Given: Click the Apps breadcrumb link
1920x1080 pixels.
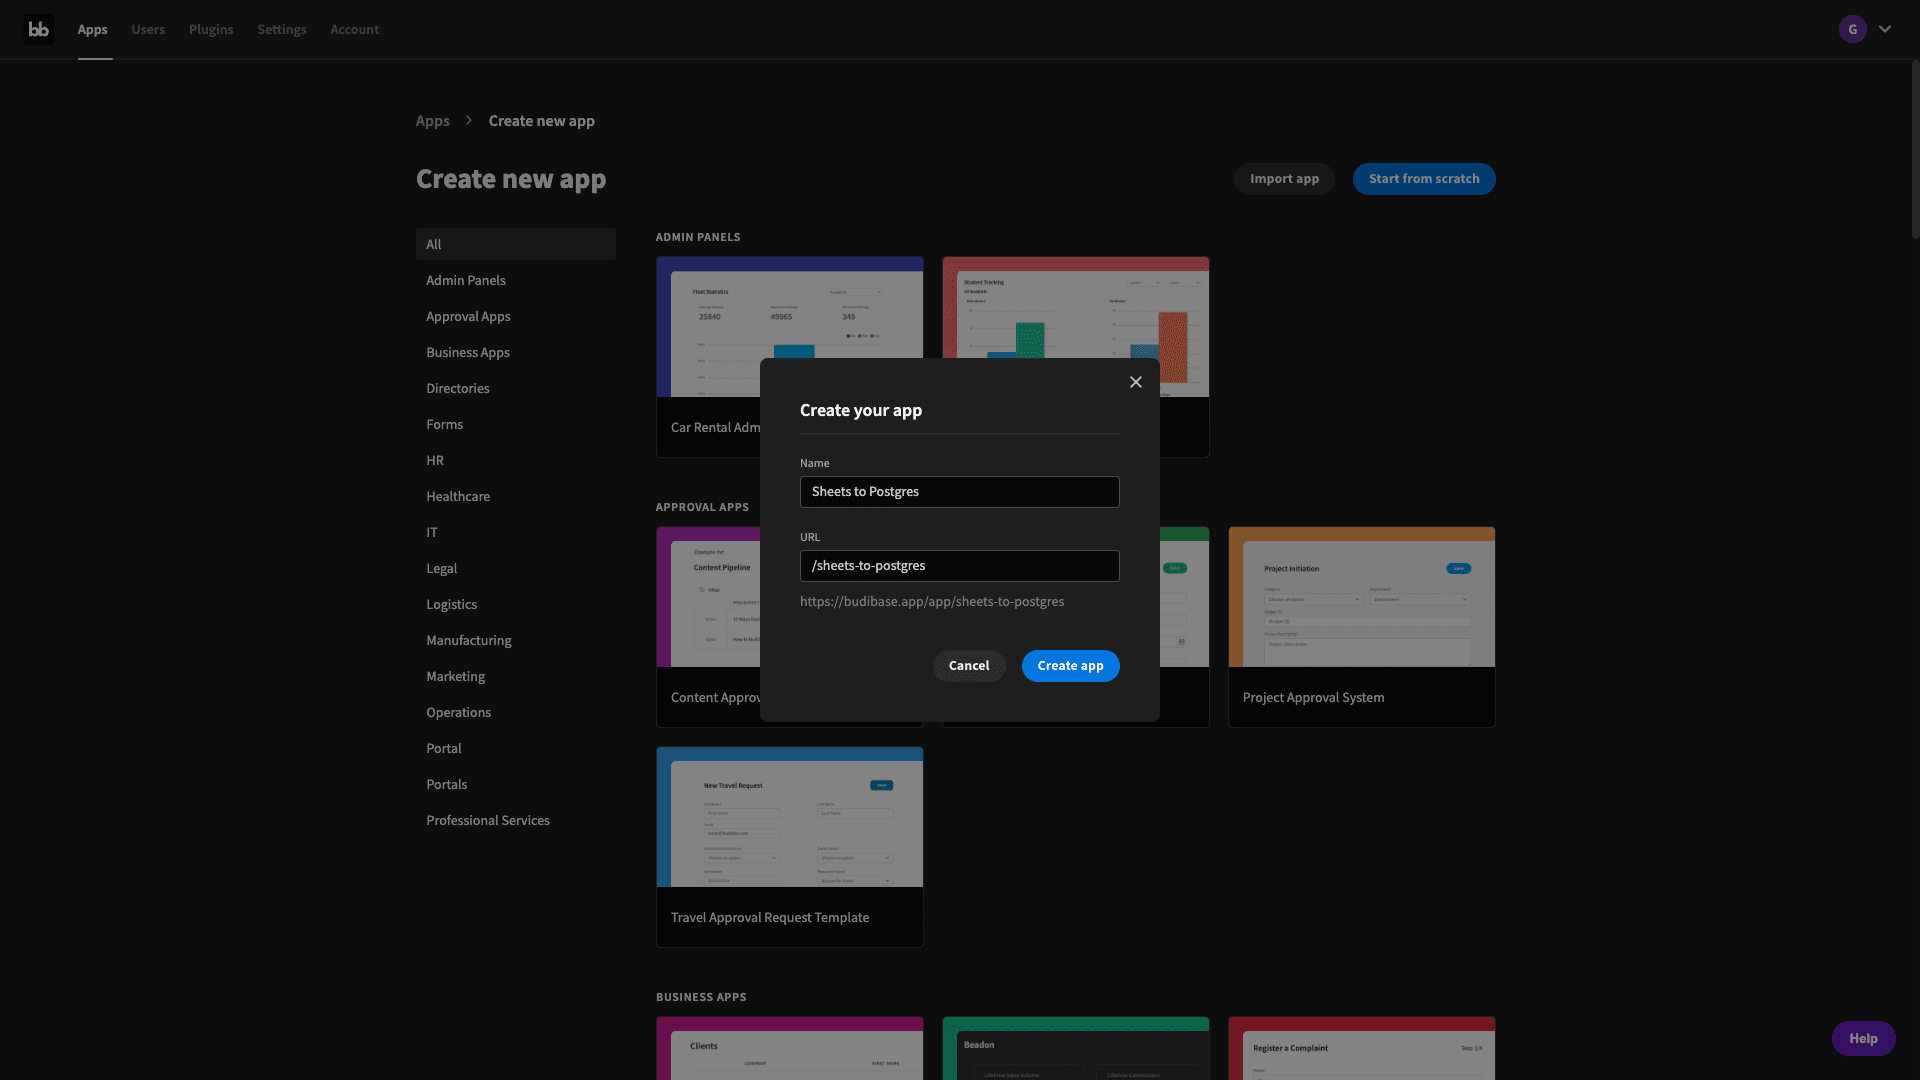Looking at the screenshot, I should [433, 121].
